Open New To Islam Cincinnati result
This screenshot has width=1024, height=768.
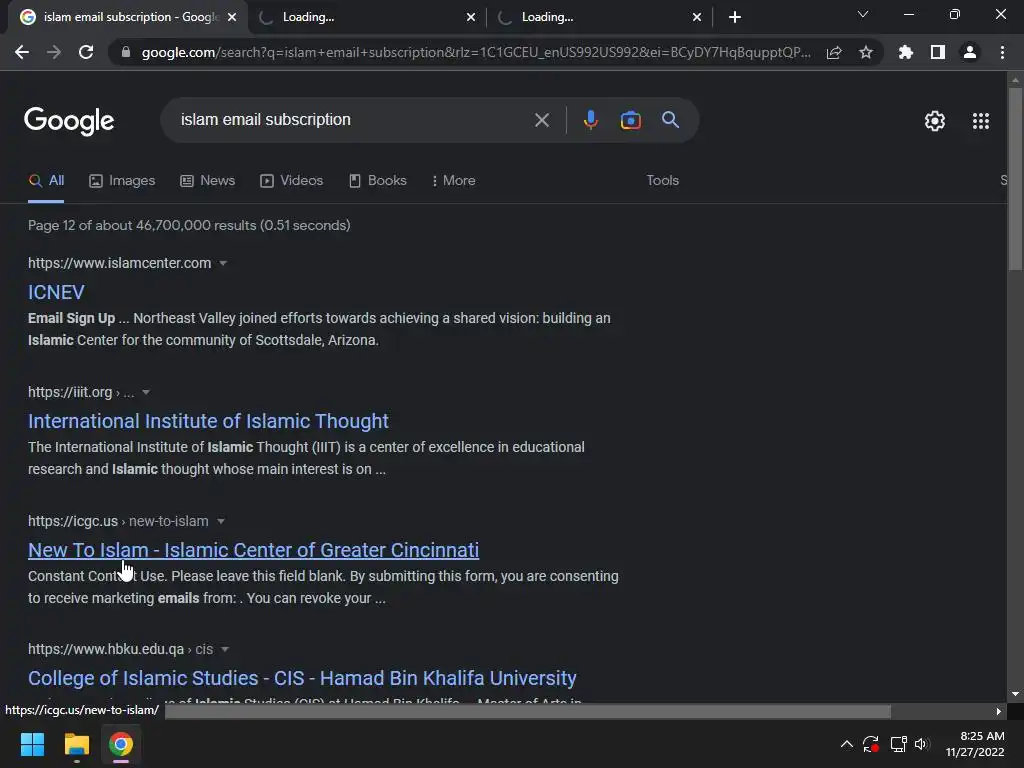253,550
